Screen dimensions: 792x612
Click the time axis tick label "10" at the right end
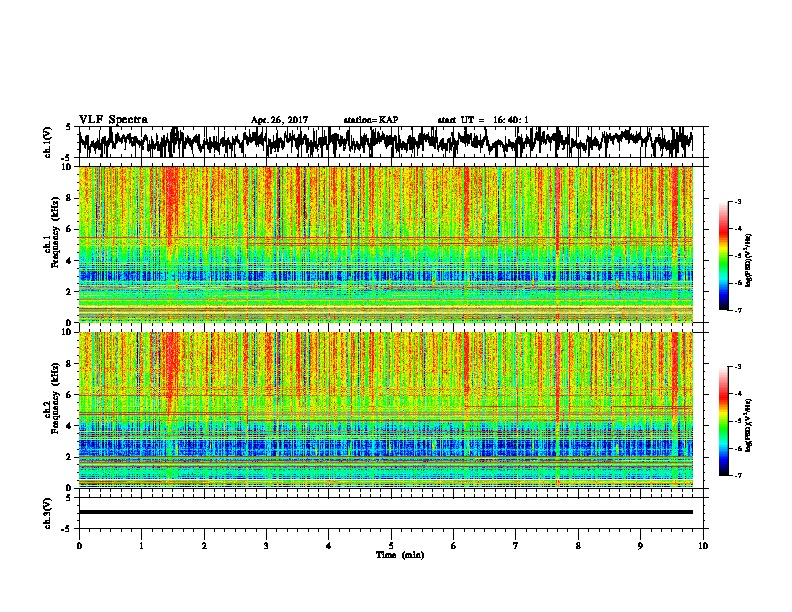703,546
